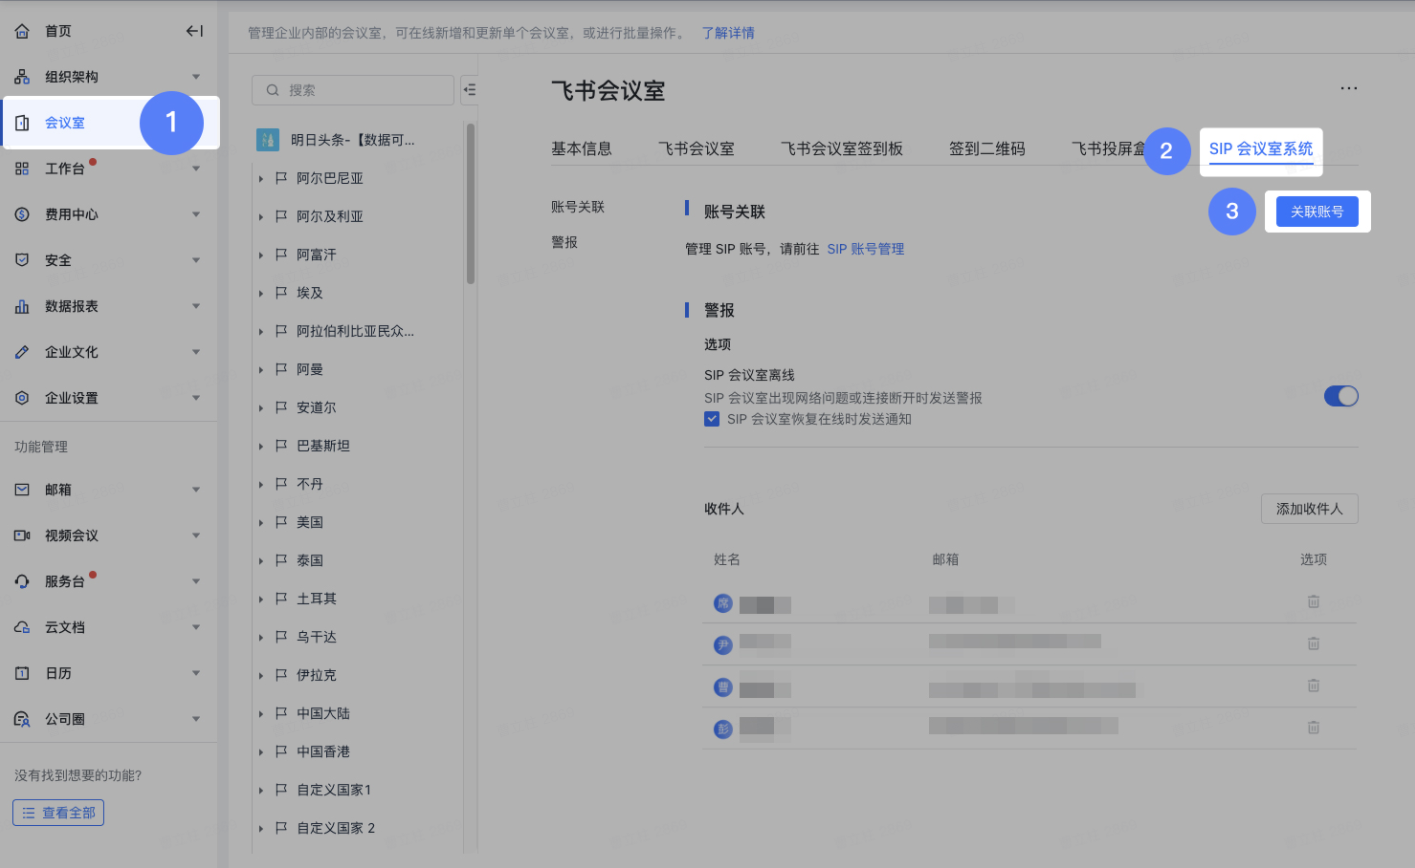Viewport: 1415px width, 868px height.
Task: Open the 数据报表 bar chart icon
Action: [x=22, y=306]
